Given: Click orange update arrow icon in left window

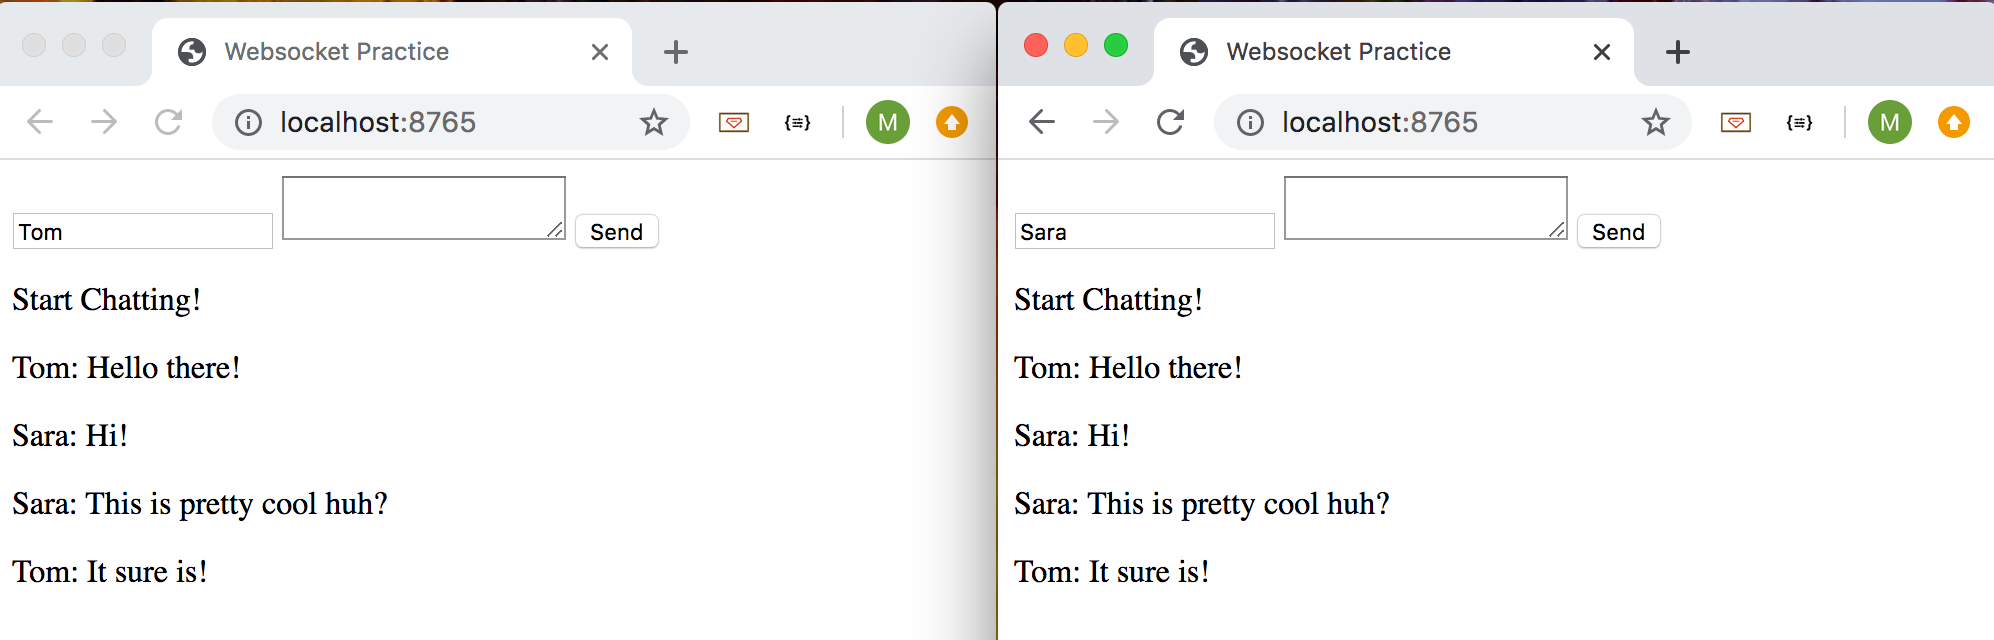Looking at the screenshot, I should (x=952, y=122).
